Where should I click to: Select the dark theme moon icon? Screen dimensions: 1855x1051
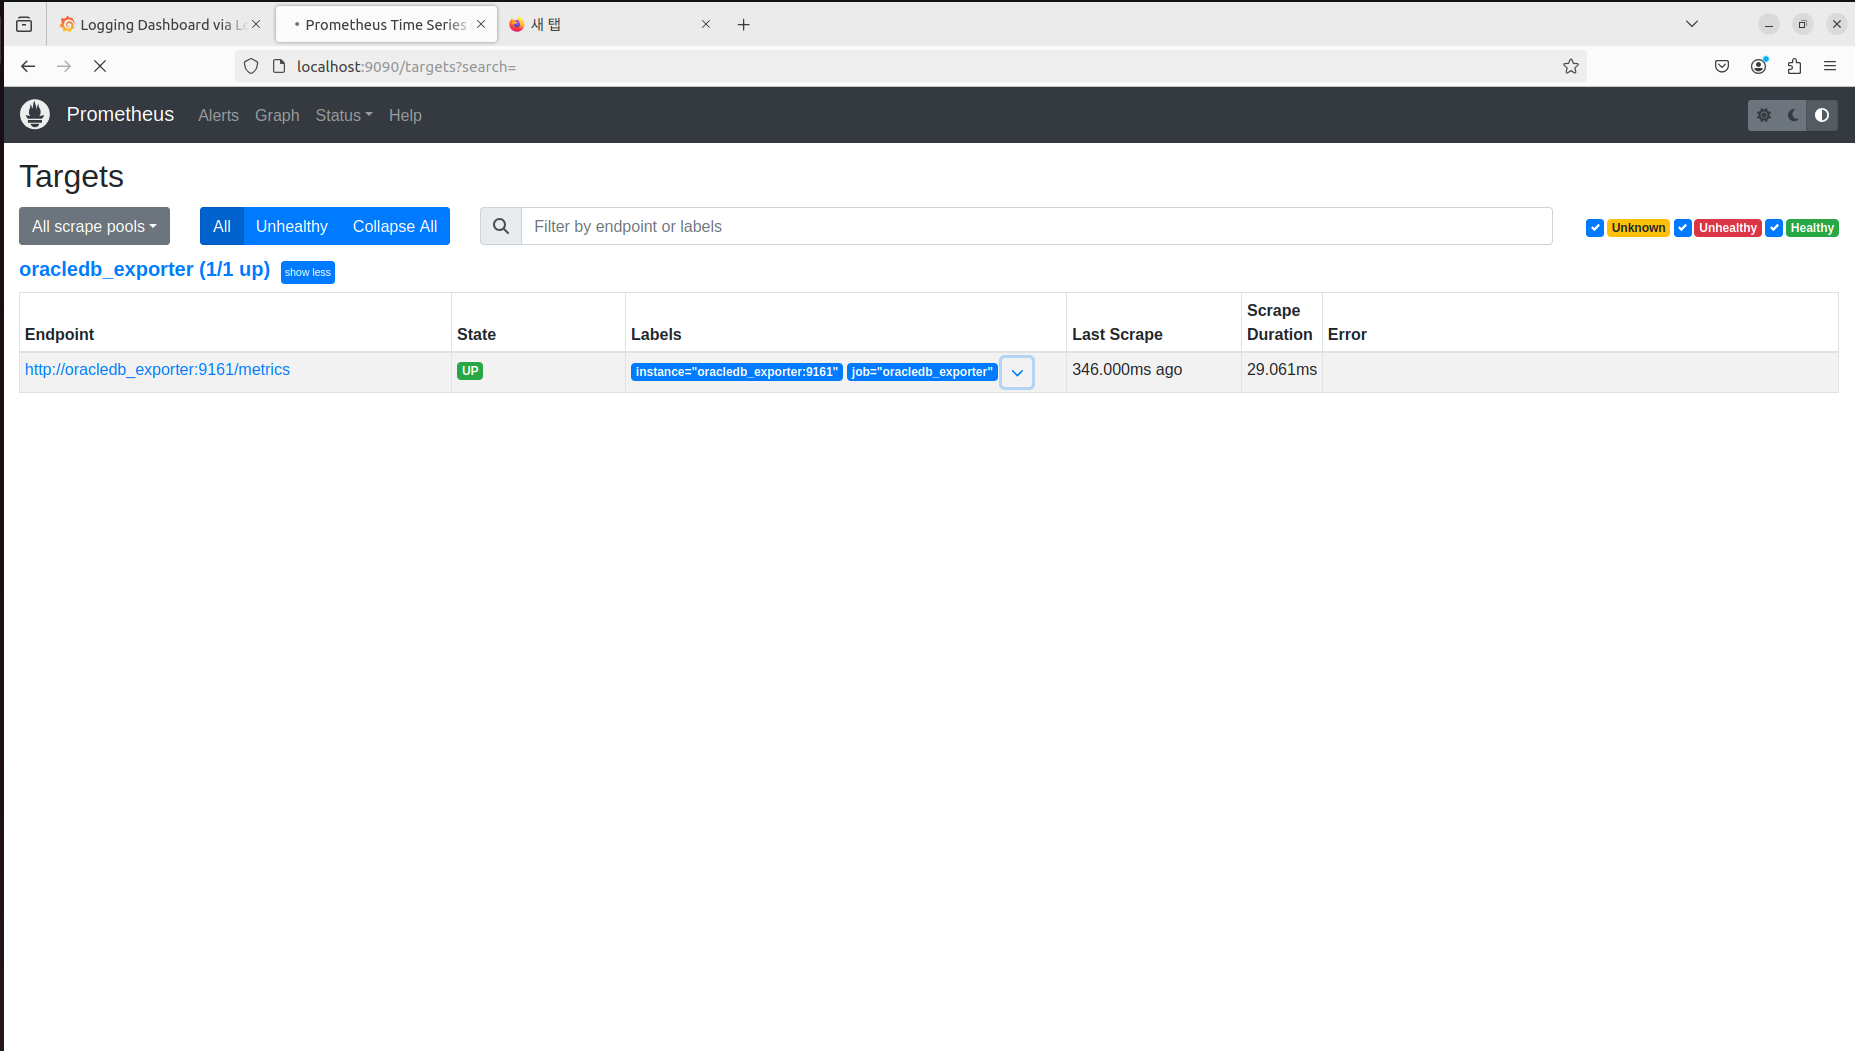tap(1793, 115)
